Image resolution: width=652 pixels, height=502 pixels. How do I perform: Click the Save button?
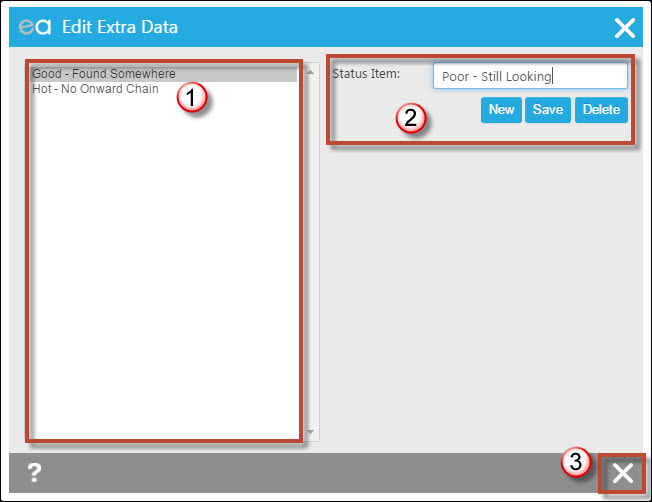click(x=548, y=110)
